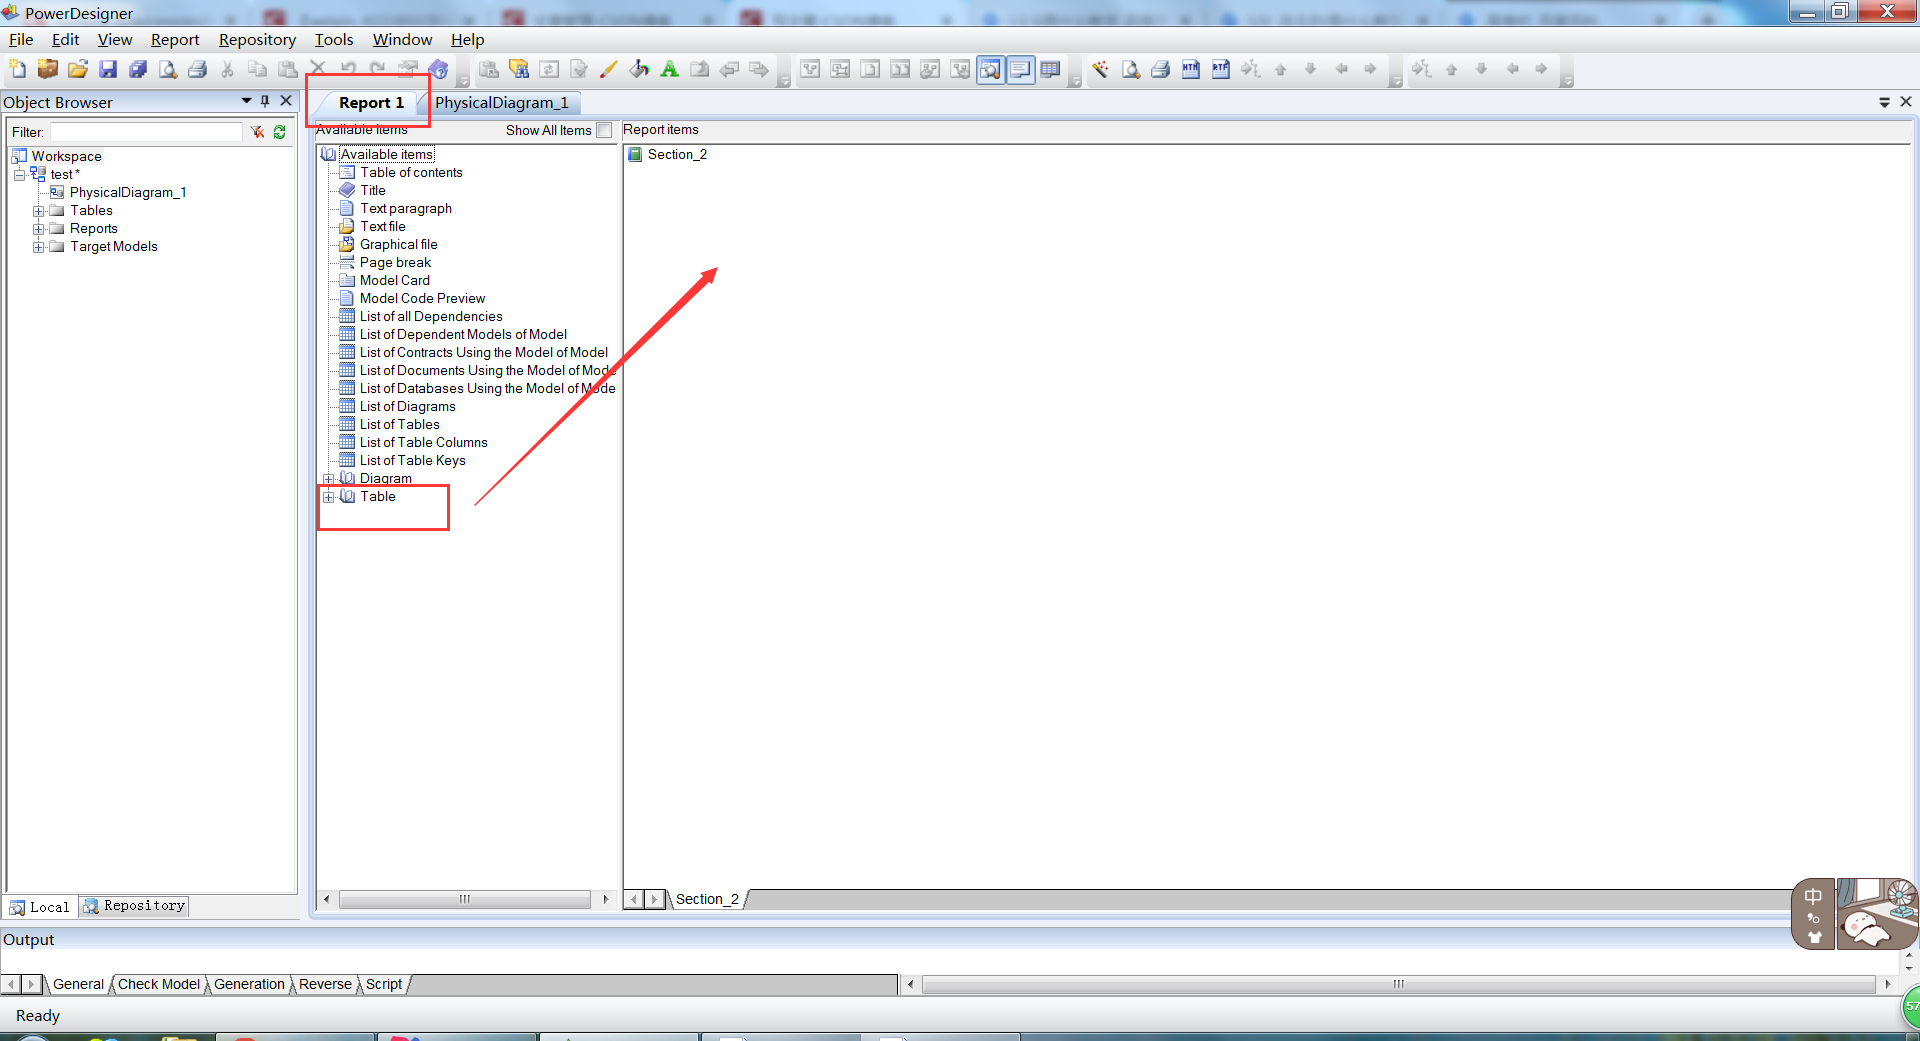The height and width of the screenshot is (1041, 1920).
Task: Select the Page break item
Action: (x=395, y=263)
